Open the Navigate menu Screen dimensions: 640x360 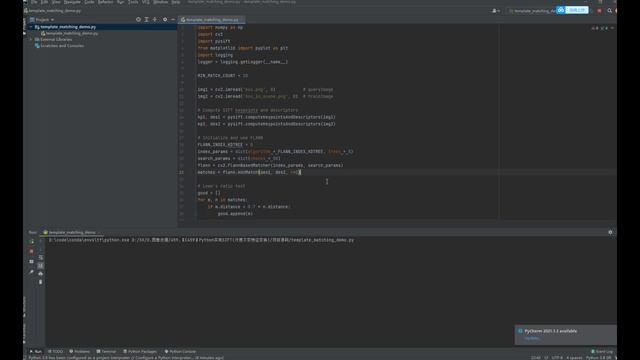point(72,2)
